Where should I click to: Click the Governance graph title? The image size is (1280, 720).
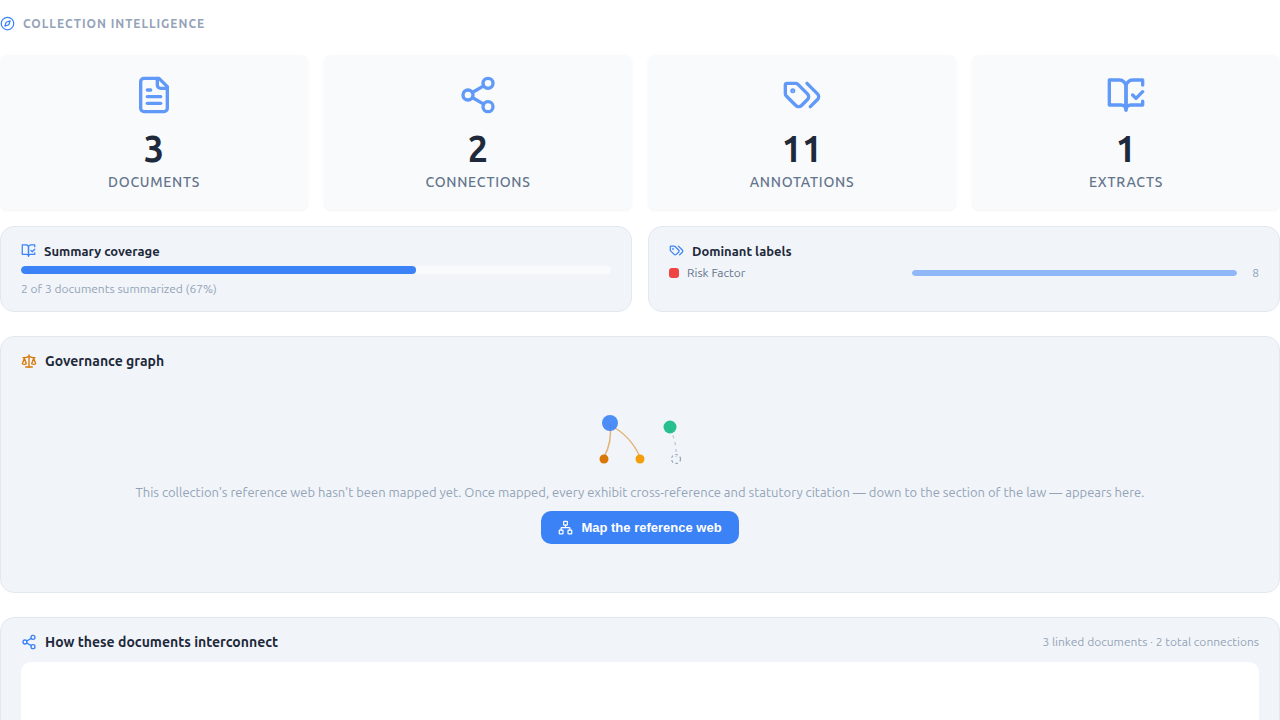[x=104, y=361]
